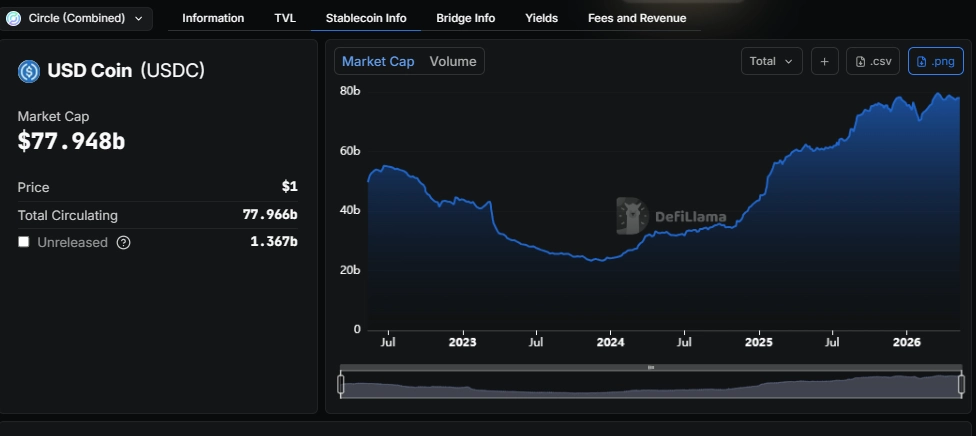This screenshot has height=436, width=976.
Task: Click the range slider top grip bar
Action: coord(651,367)
